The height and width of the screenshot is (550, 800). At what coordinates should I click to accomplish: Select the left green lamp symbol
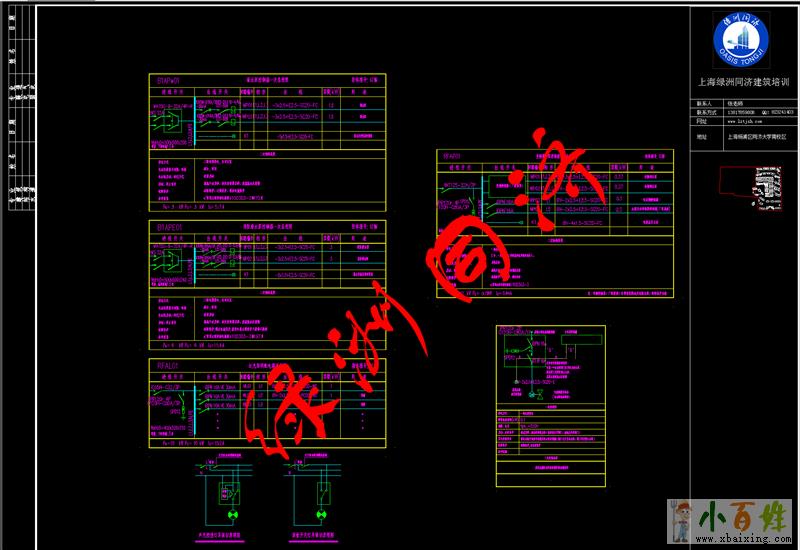pos(234,515)
